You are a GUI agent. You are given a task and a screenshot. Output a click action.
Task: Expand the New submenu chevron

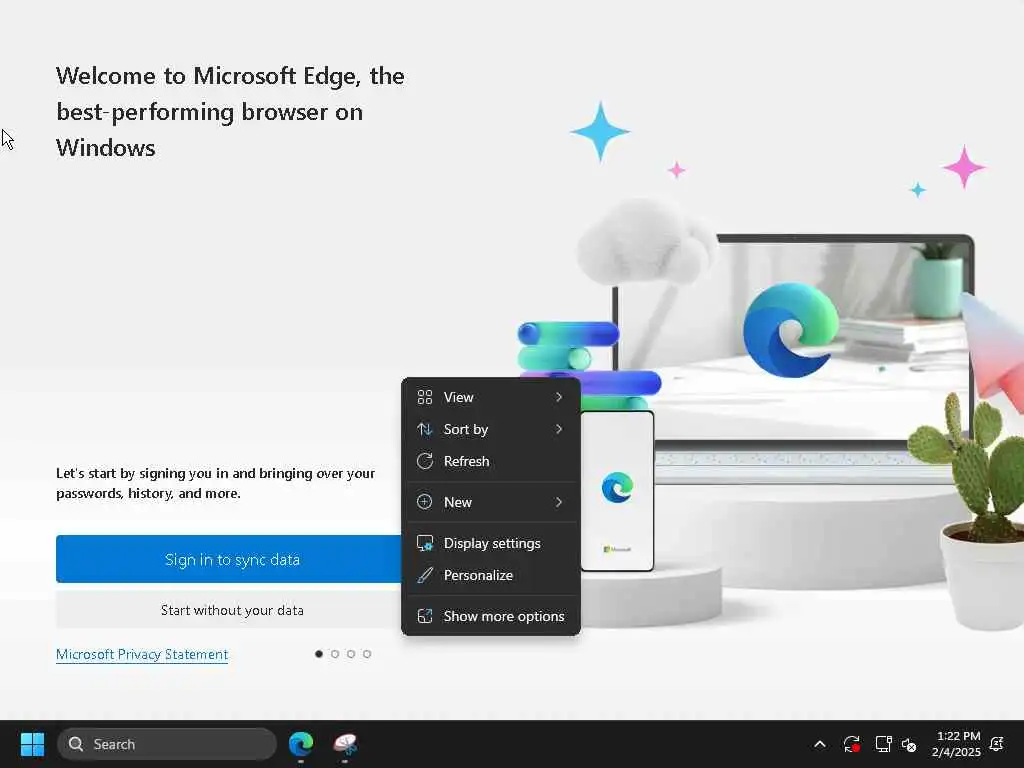point(559,502)
